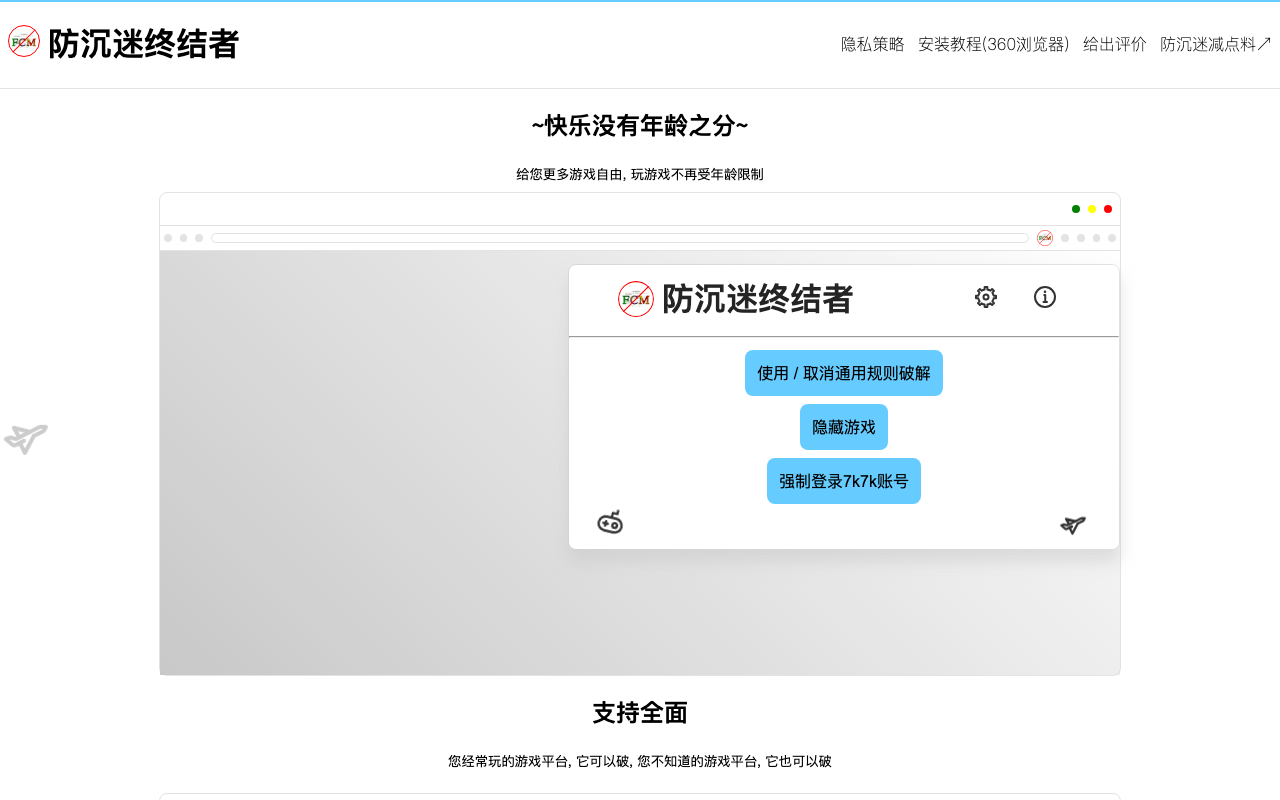Screen dimensions: 1280x800
Task: Click the line beginning 您经常玩的游戏平台
Action: click(x=640, y=761)
